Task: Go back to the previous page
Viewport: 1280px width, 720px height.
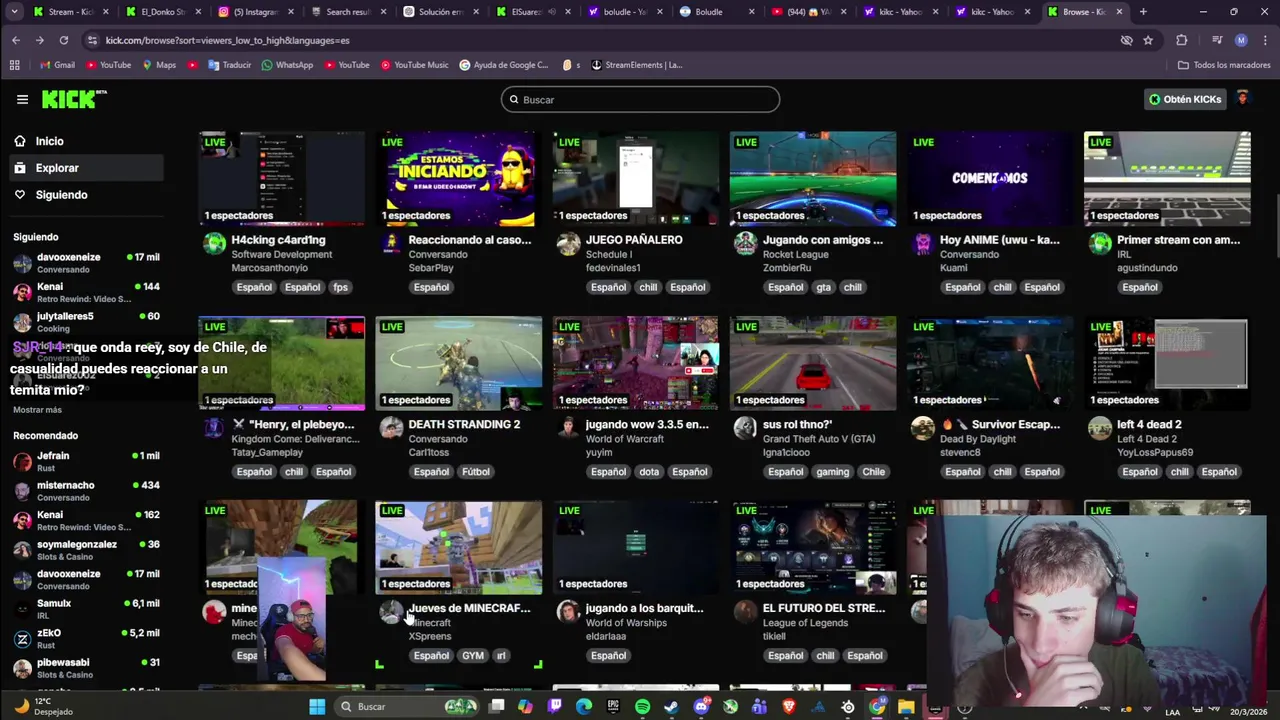Action: (16, 40)
